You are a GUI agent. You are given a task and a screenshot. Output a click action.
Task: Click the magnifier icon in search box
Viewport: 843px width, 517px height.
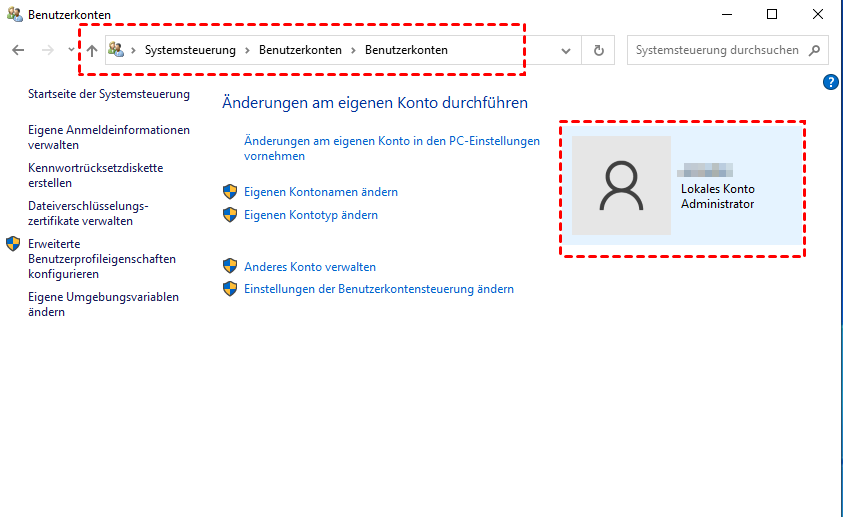(815, 50)
